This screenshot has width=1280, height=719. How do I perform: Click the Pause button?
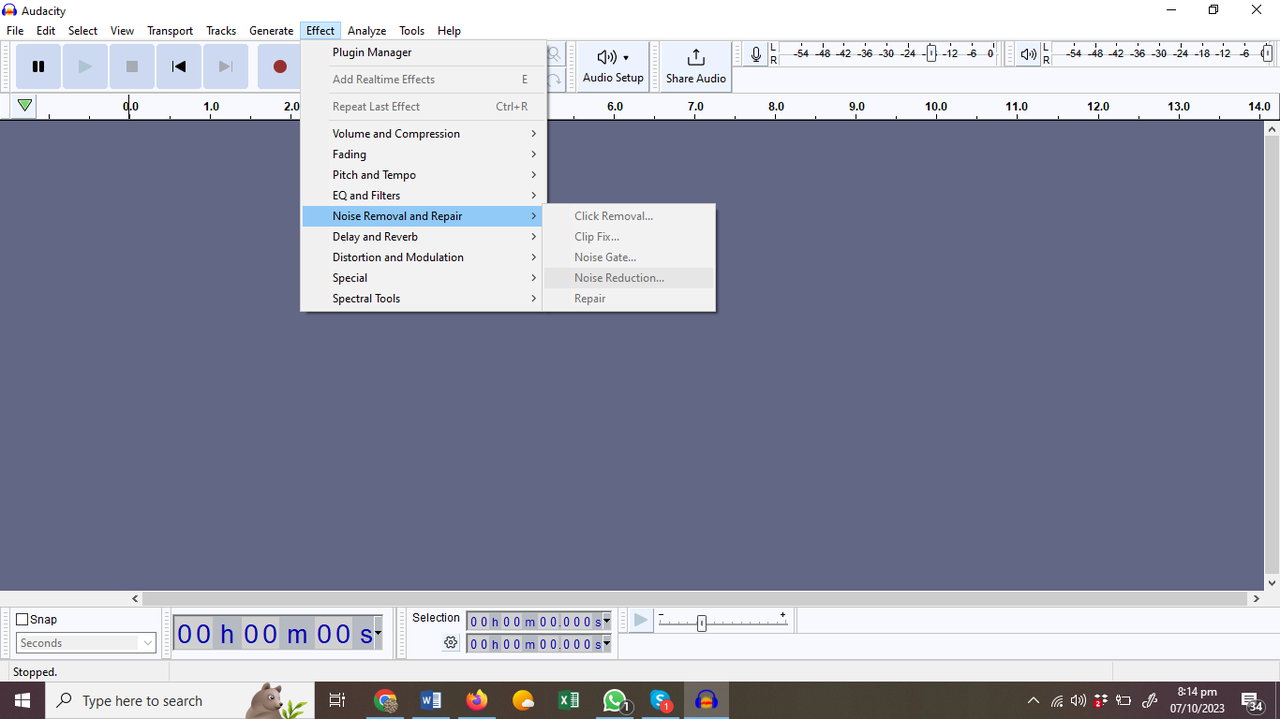(38, 67)
